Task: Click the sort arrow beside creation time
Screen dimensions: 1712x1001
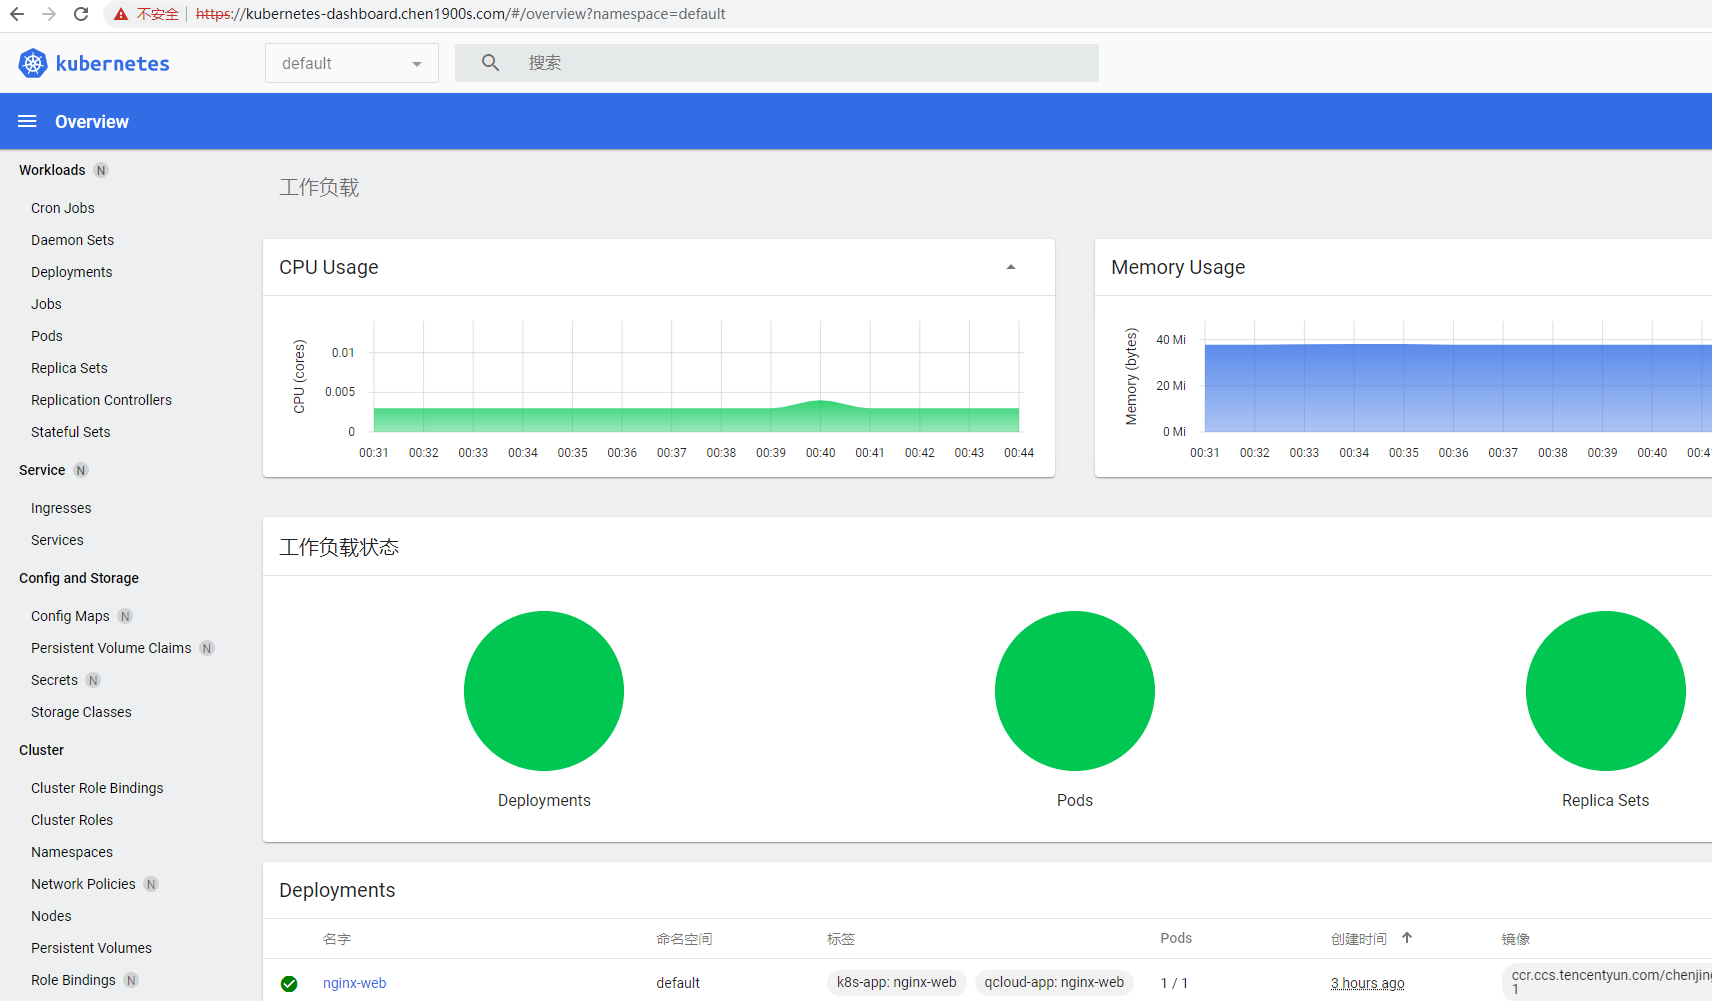Action: (1406, 938)
